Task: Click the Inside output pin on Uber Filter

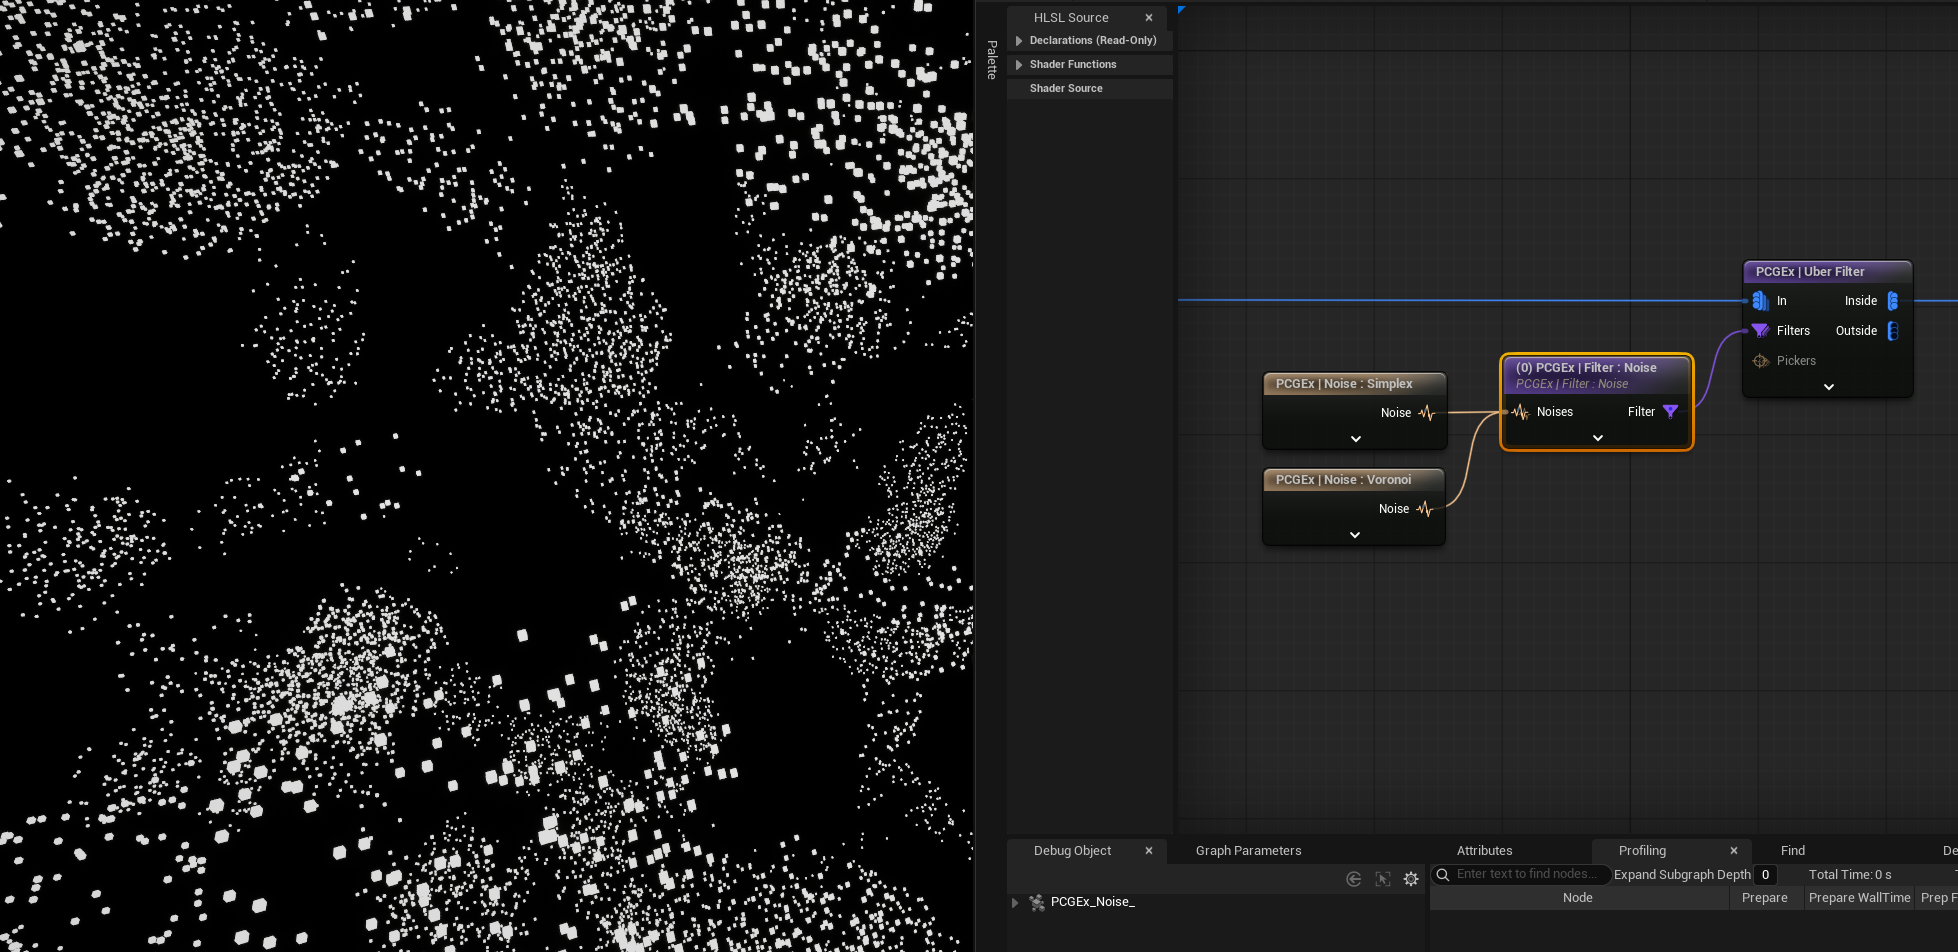Action: tap(1892, 301)
